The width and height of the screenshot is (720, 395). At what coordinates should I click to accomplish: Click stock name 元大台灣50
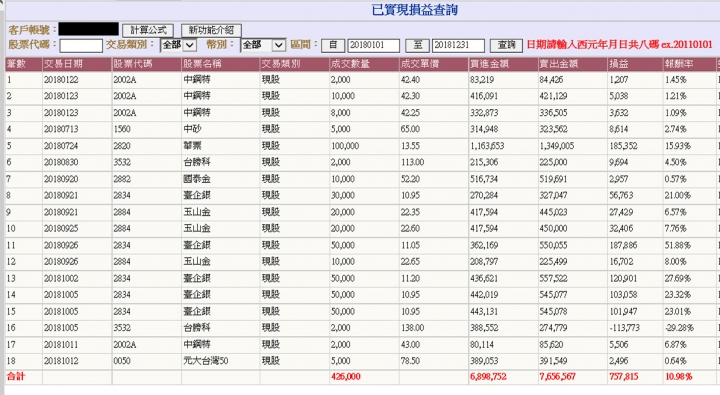click(206, 361)
